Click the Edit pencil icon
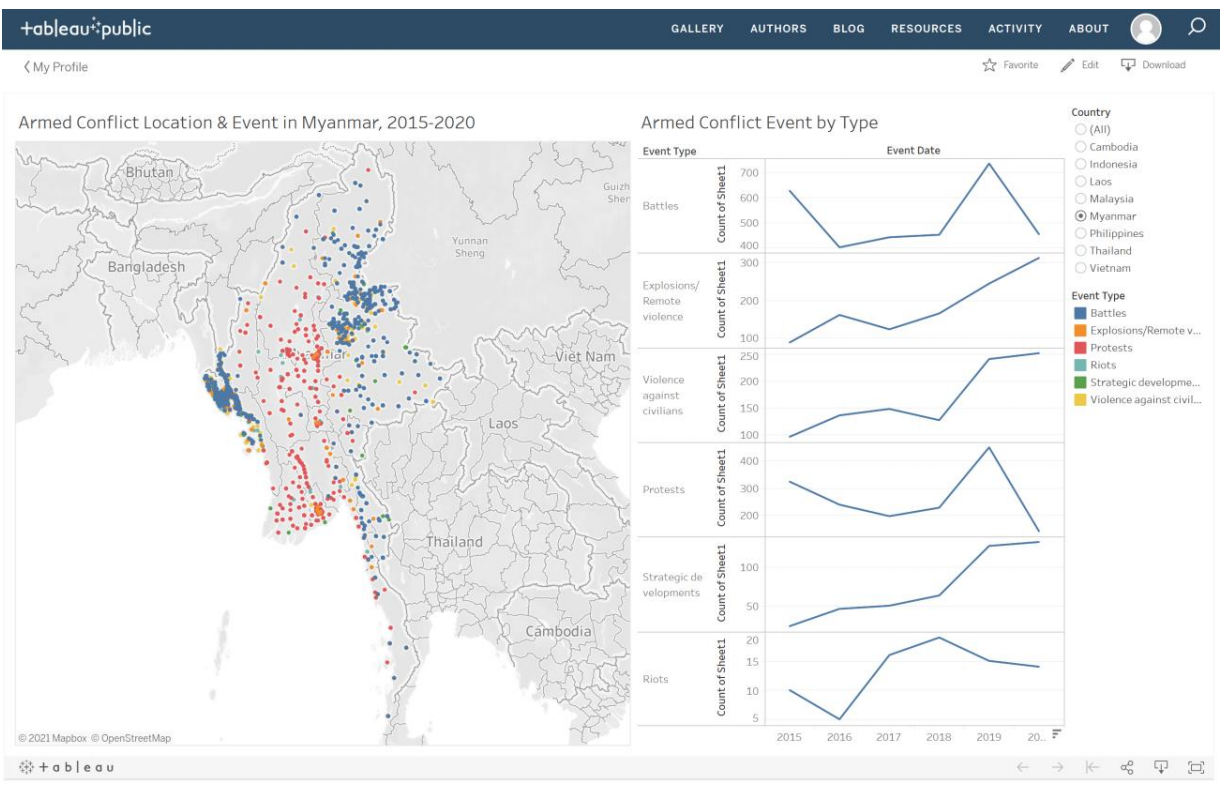This screenshot has height=793, width=1228. point(1067,65)
